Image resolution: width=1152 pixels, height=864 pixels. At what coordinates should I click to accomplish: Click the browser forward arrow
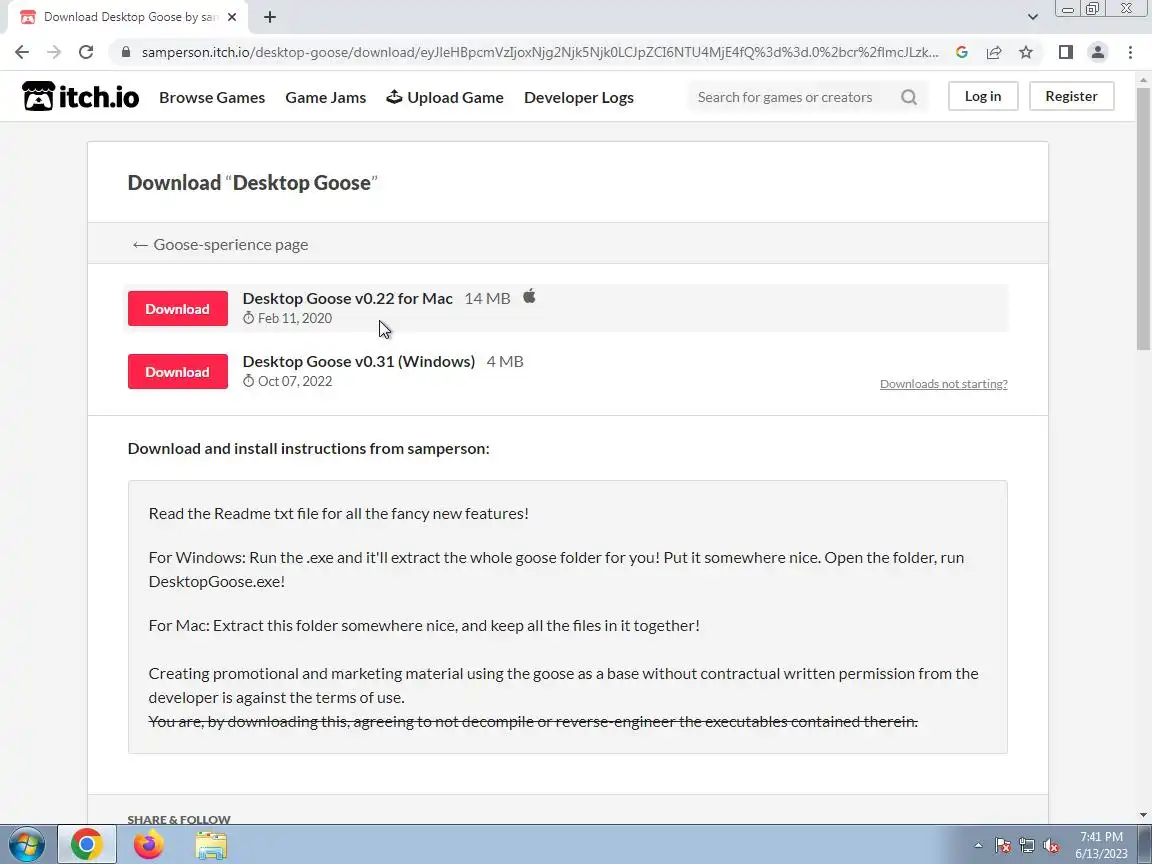coord(54,52)
